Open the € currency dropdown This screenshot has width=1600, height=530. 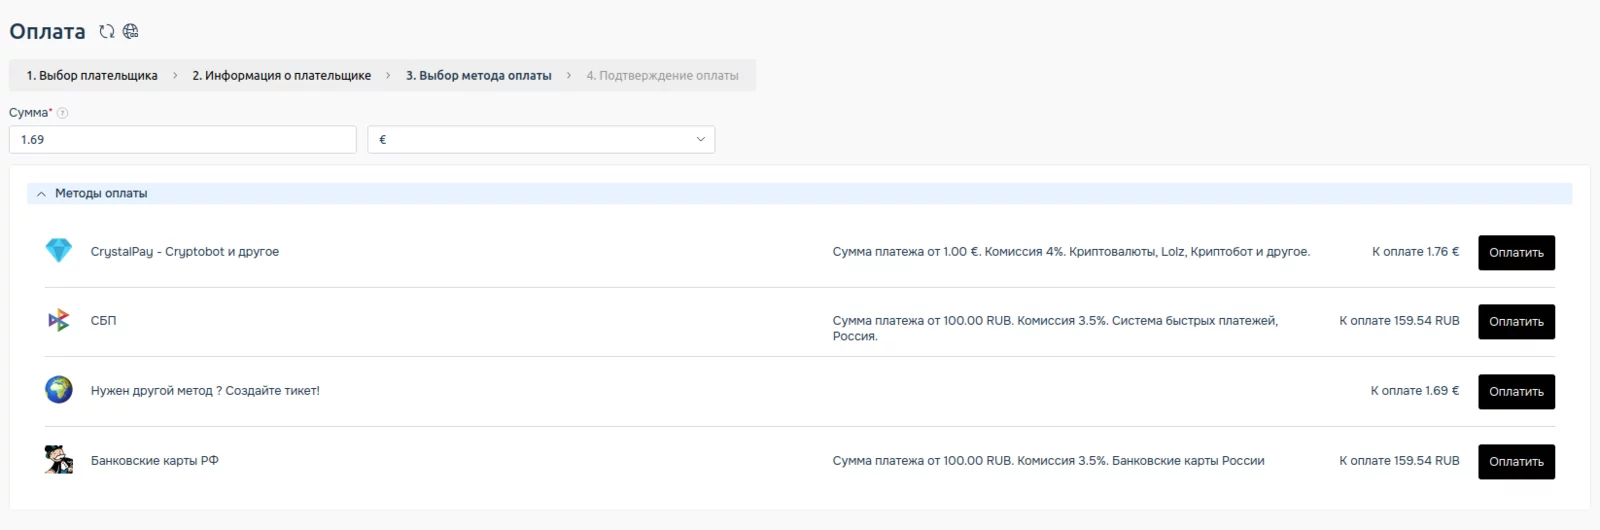(x=541, y=140)
